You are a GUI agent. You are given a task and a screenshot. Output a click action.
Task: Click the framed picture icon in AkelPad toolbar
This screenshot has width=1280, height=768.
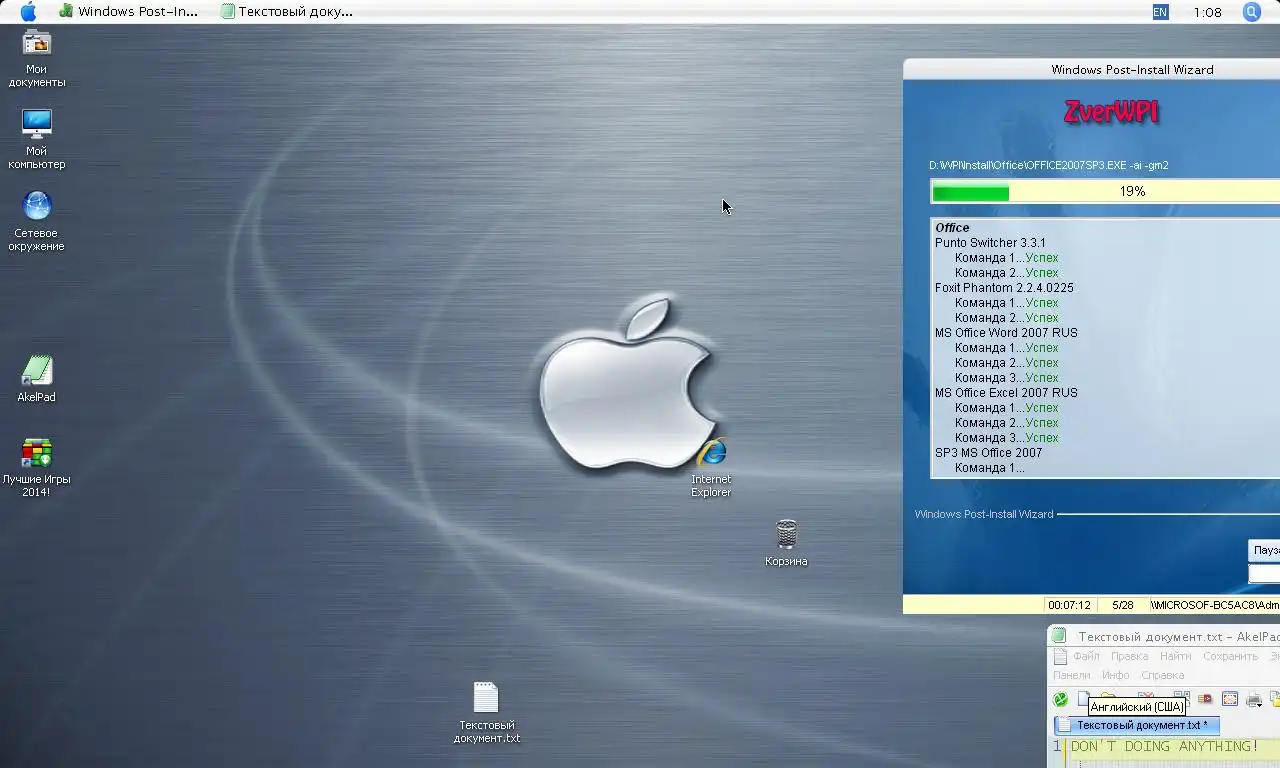click(1230, 699)
